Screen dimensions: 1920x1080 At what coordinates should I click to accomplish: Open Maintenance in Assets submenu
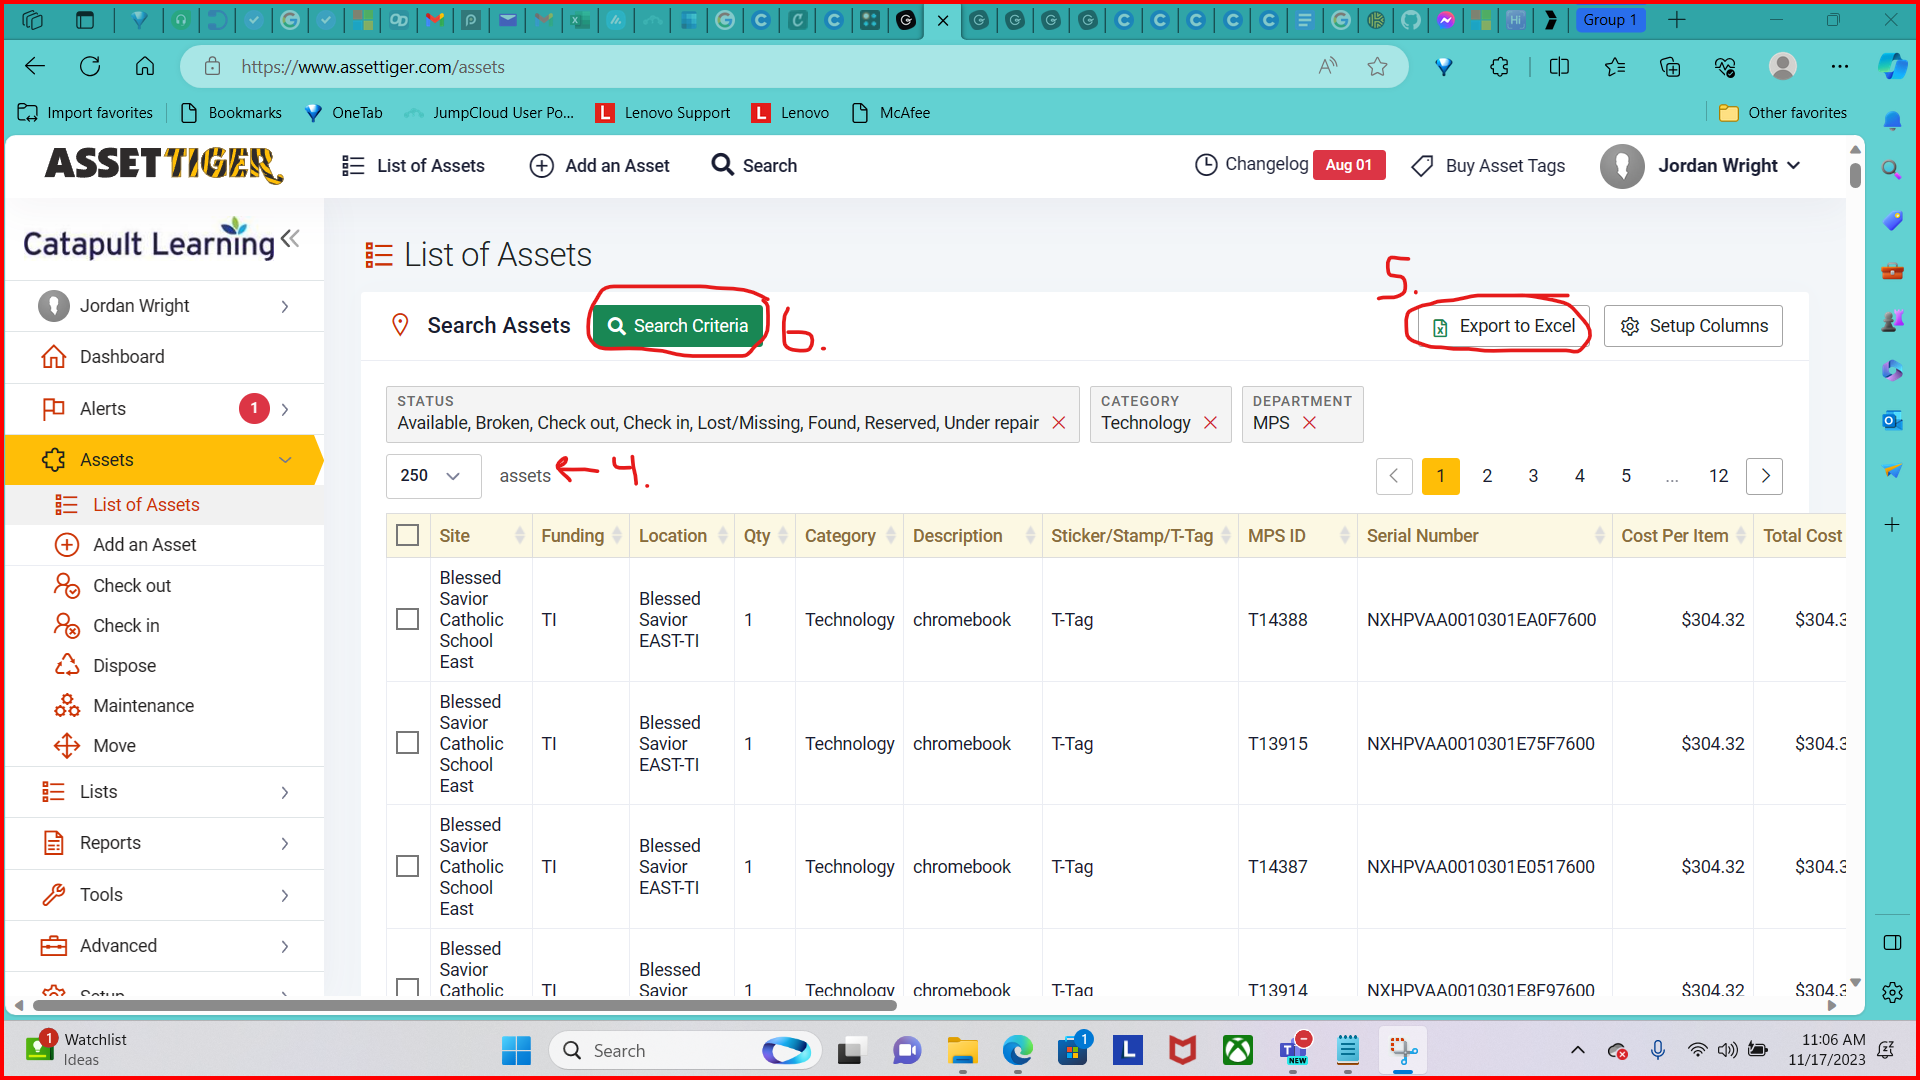[143, 705]
